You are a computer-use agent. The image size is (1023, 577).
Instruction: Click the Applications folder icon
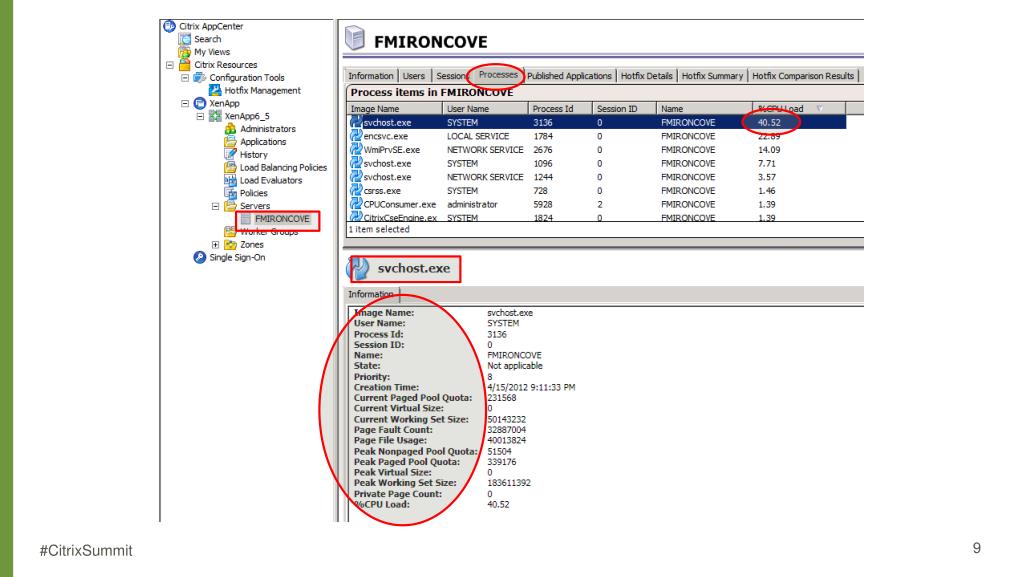click(230, 142)
